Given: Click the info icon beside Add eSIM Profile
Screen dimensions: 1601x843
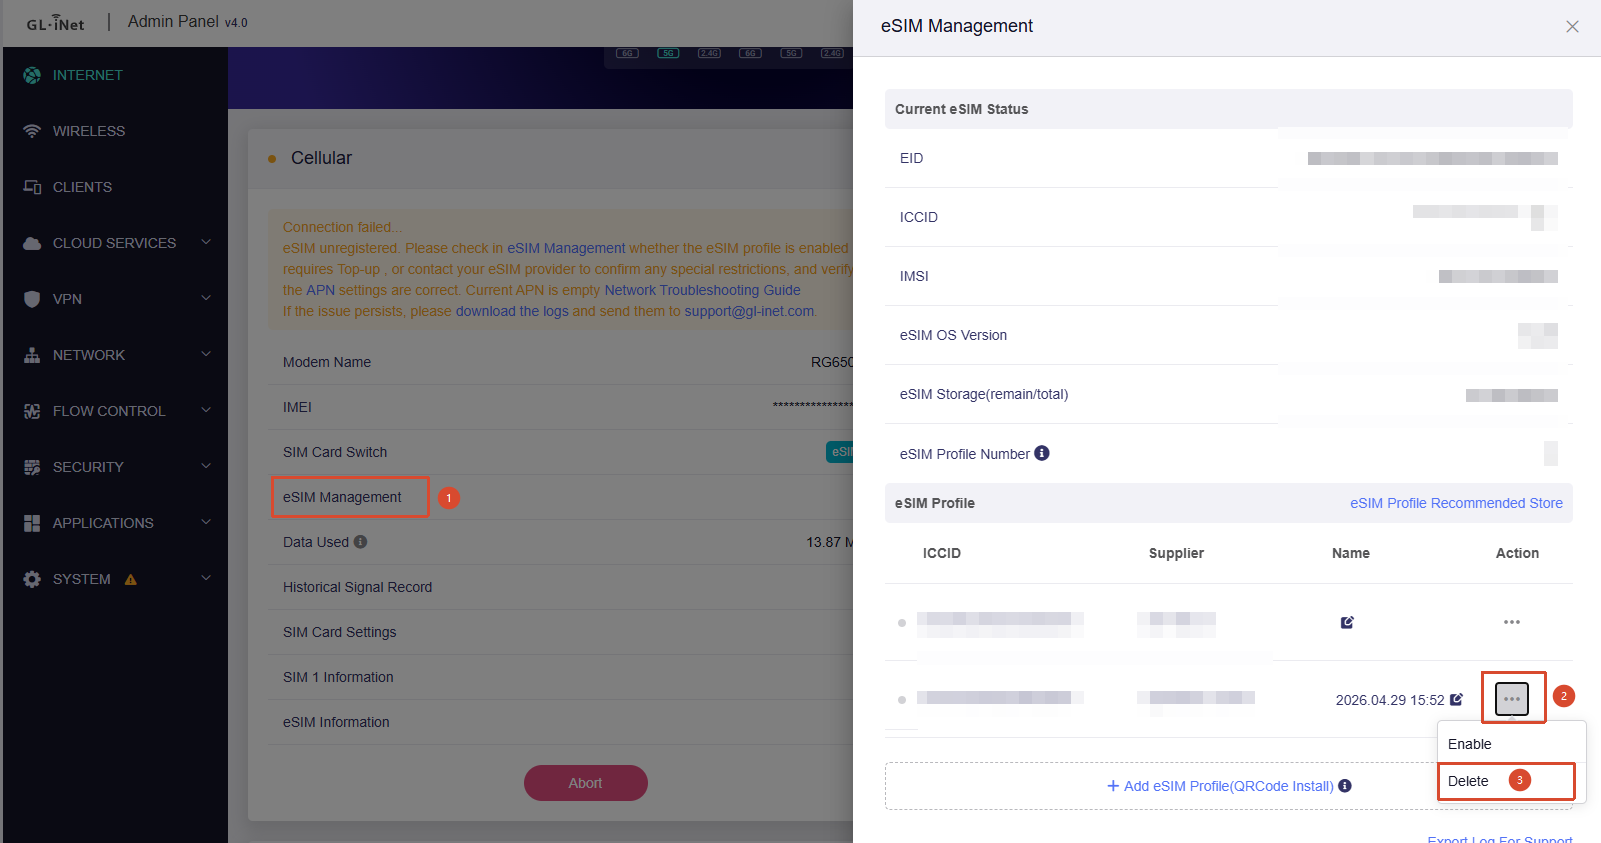Looking at the screenshot, I should 1345,786.
